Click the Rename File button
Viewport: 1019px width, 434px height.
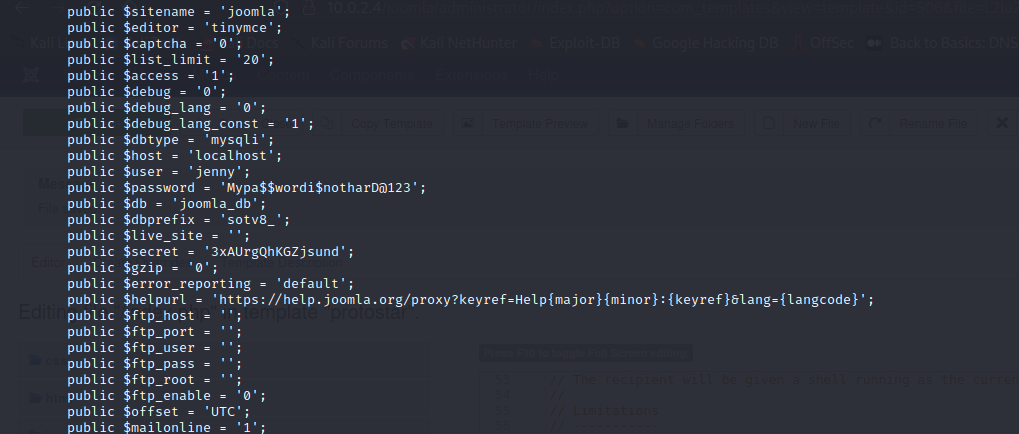[x=920, y=123]
